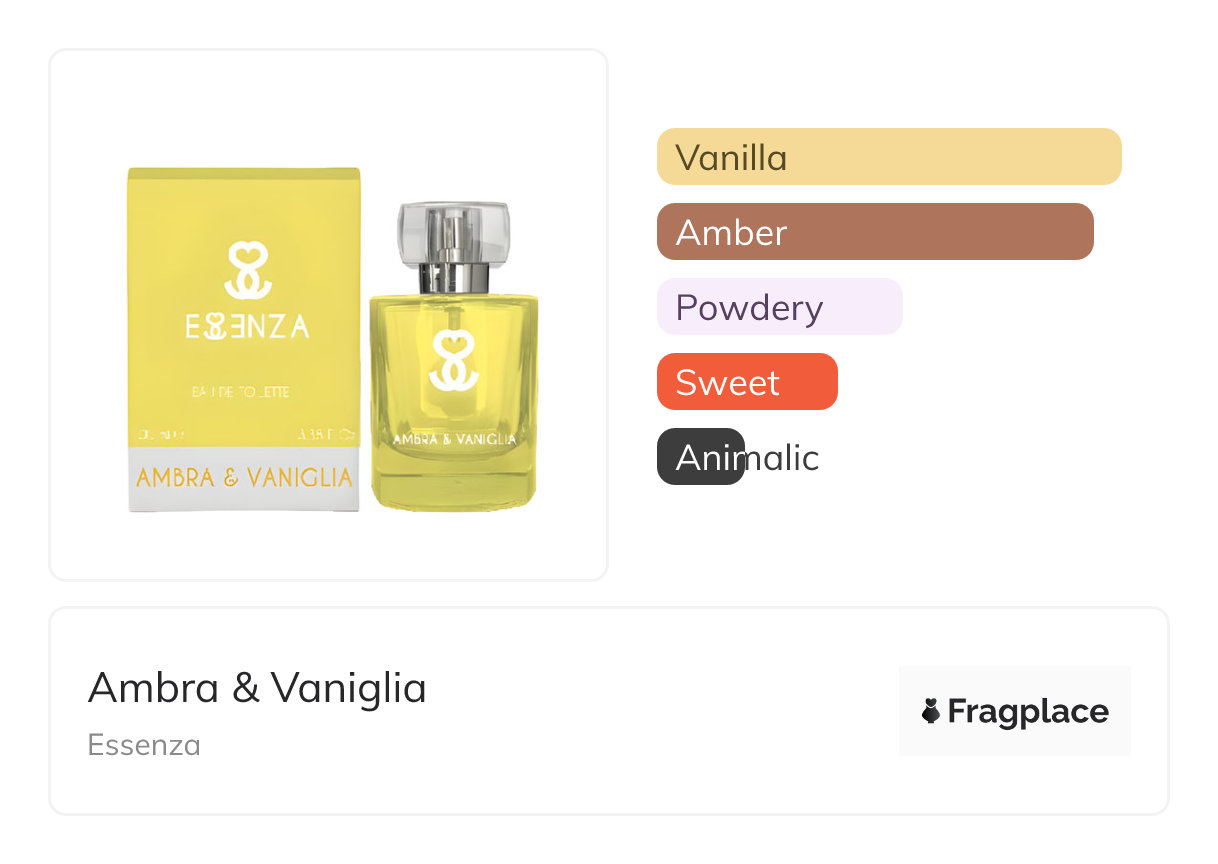This screenshot has width=1218, height=864.
Task: Click the bottle's clear silver cap
Action: [x=454, y=232]
